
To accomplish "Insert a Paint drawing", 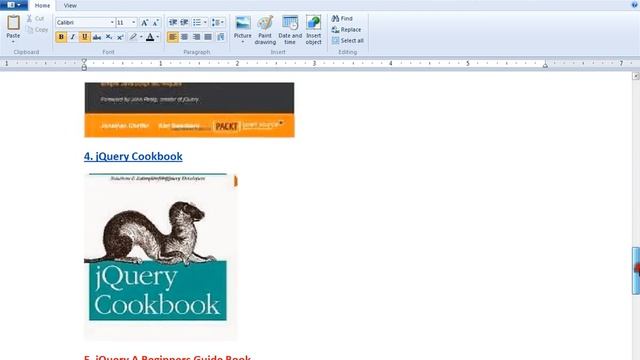I will 265,30.
